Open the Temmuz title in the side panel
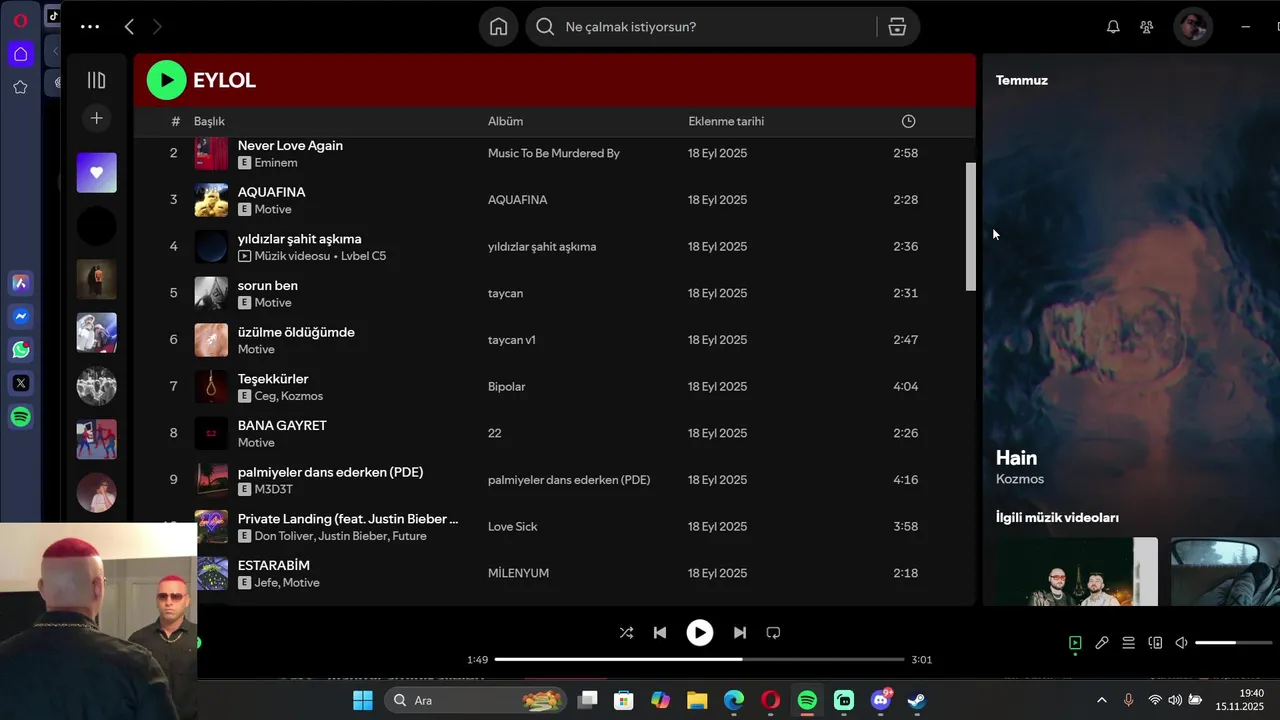The width and height of the screenshot is (1280, 720). (x=1021, y=80)
